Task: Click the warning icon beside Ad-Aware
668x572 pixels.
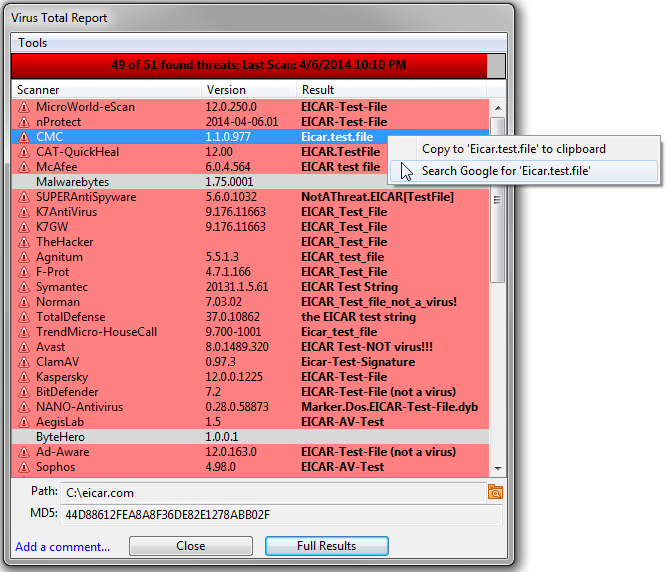Action: click(x=24, y=452)
